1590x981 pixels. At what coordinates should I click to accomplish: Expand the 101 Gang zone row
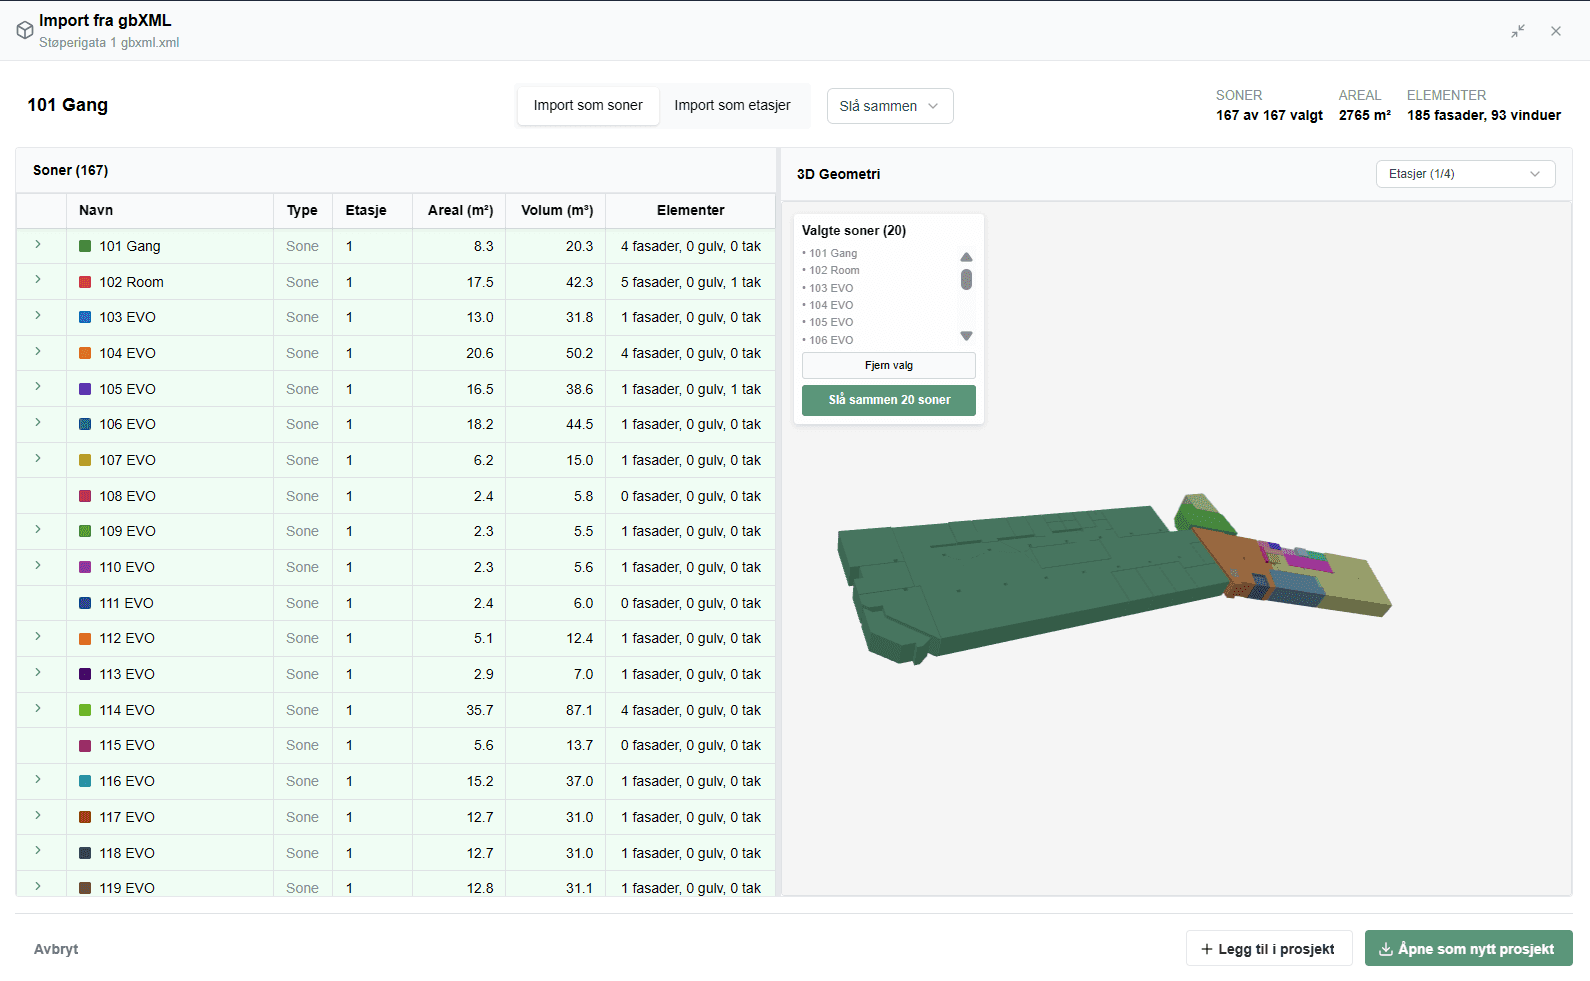pyautogui.click(x=38, y=244)
